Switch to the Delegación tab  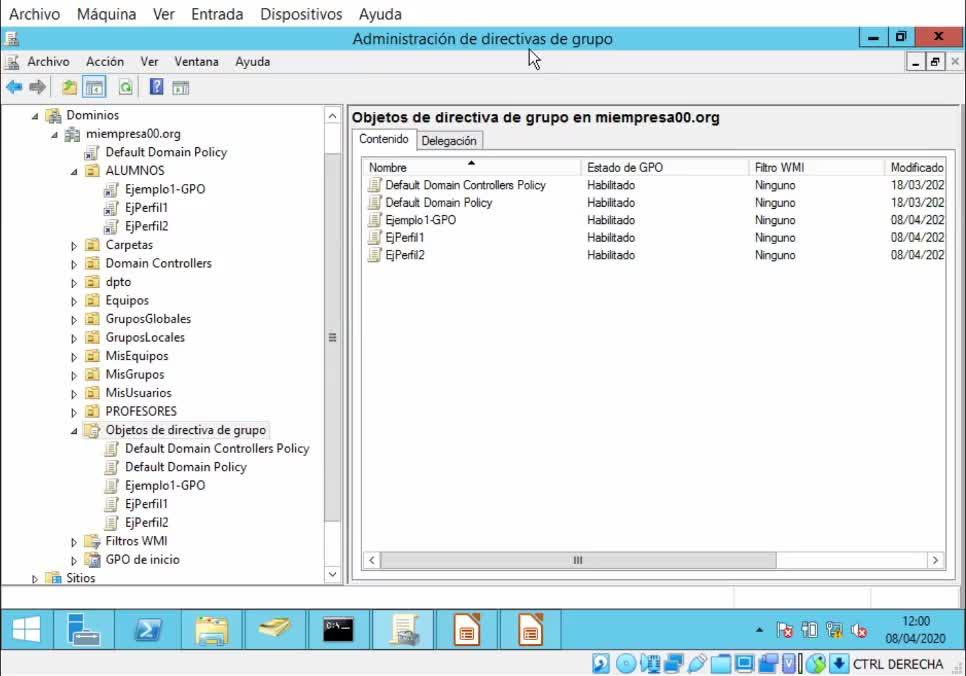[449, 140]
